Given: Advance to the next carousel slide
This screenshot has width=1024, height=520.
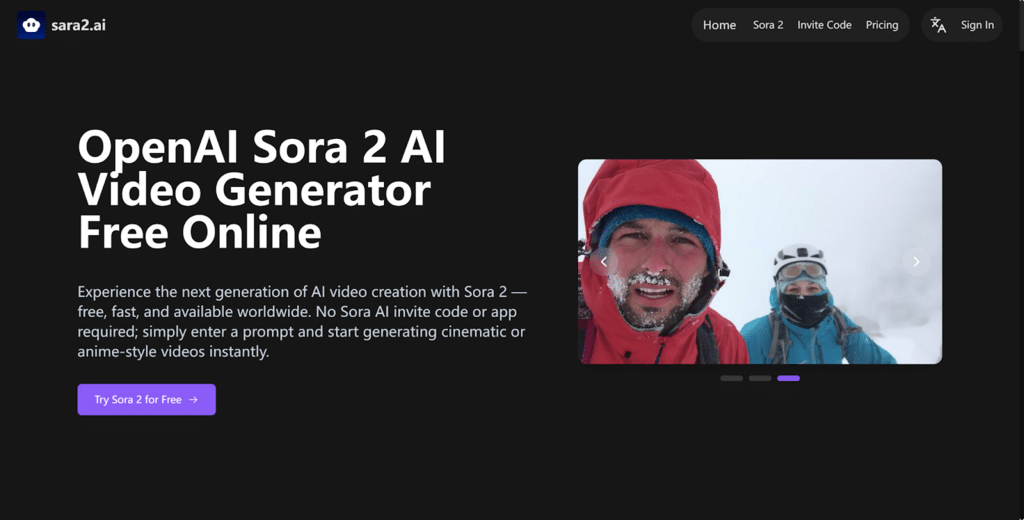Looking at the screenshot, I should point(916,262).
